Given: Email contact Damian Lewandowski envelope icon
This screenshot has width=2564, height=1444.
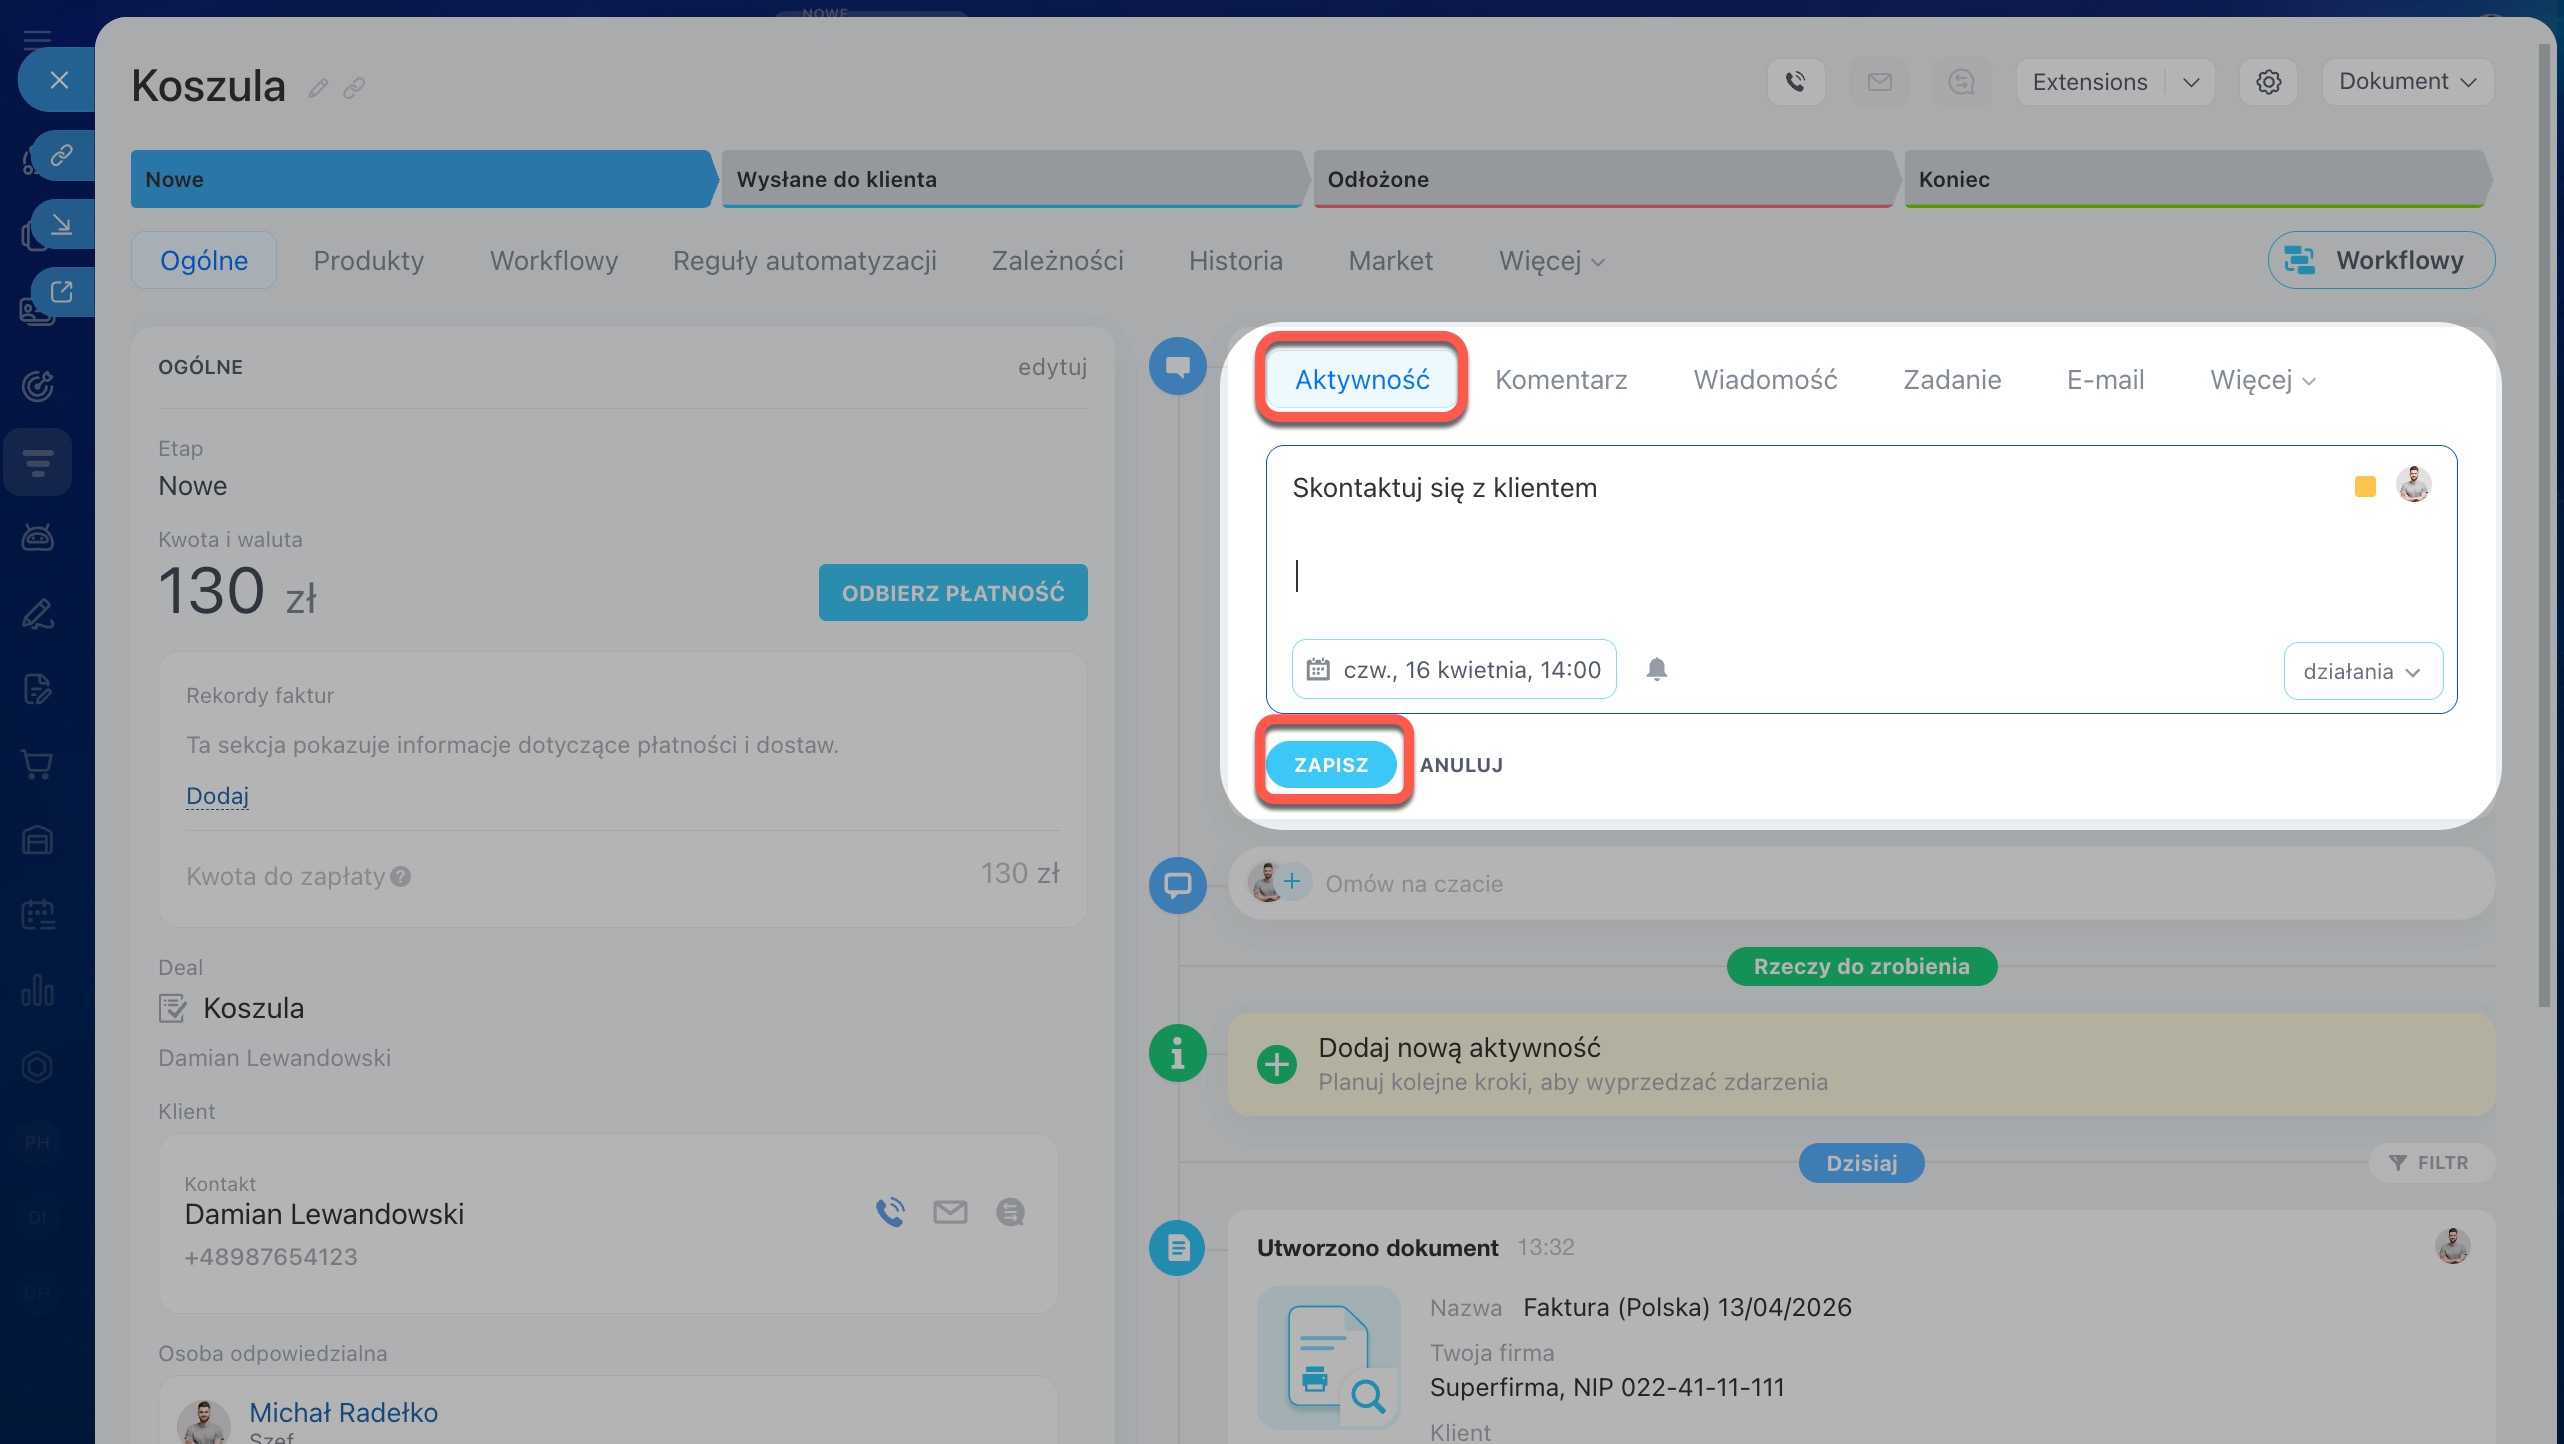Looking at the screenshot, I should pos(950,1212).
